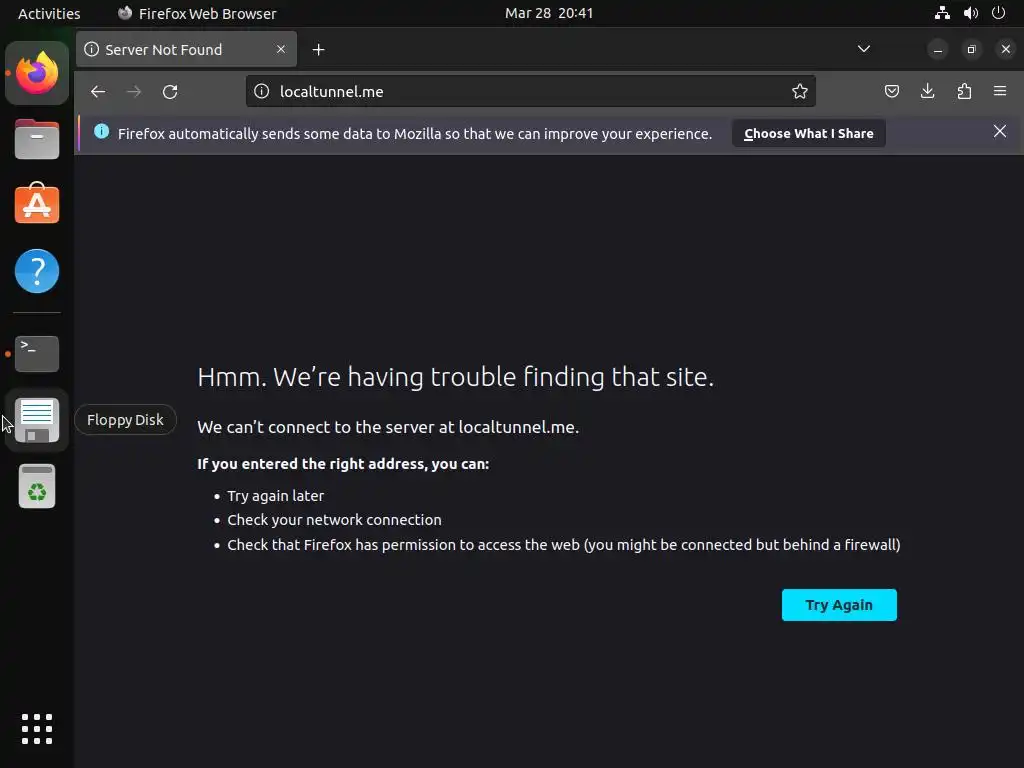
Task: Open Activities overview
Action: pyautogui.click(x=49, y=13)
